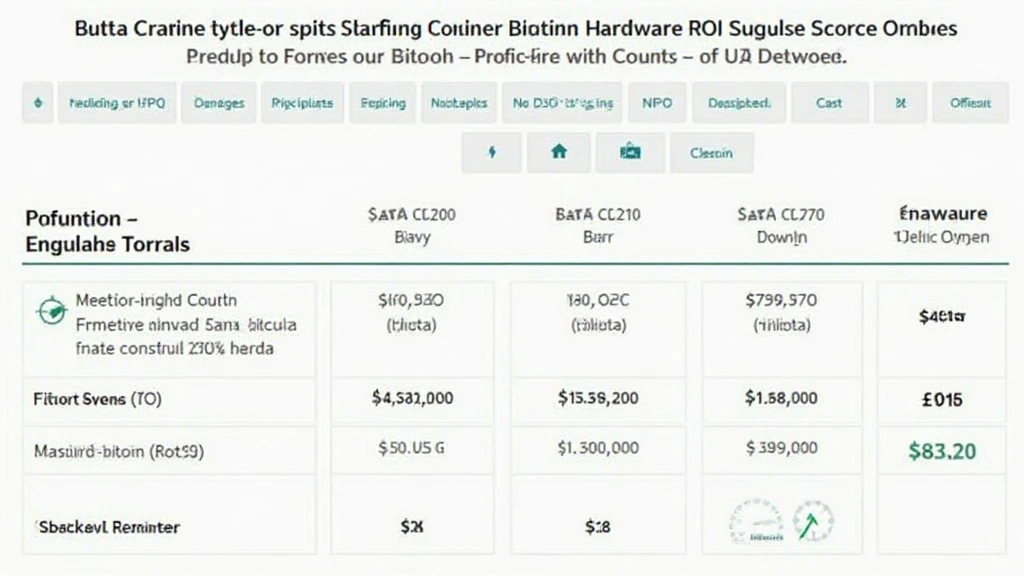Click the BATA CL210 column header

tap(597, 225)
